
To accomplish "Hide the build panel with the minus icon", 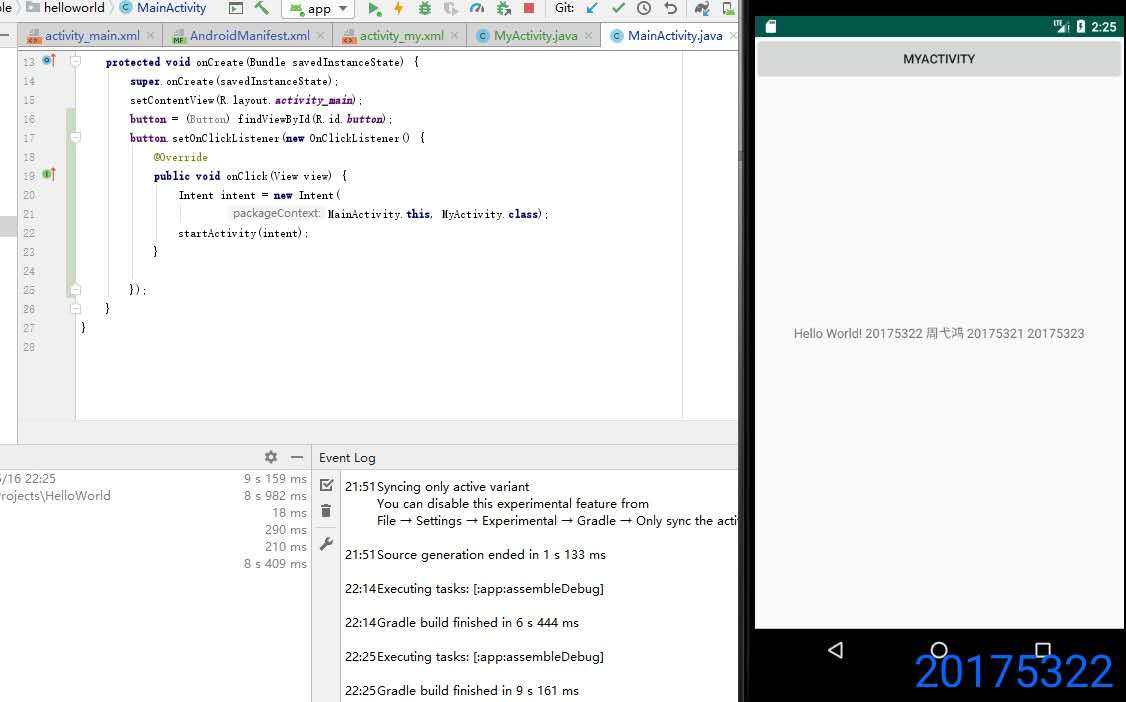I will 297,457.
